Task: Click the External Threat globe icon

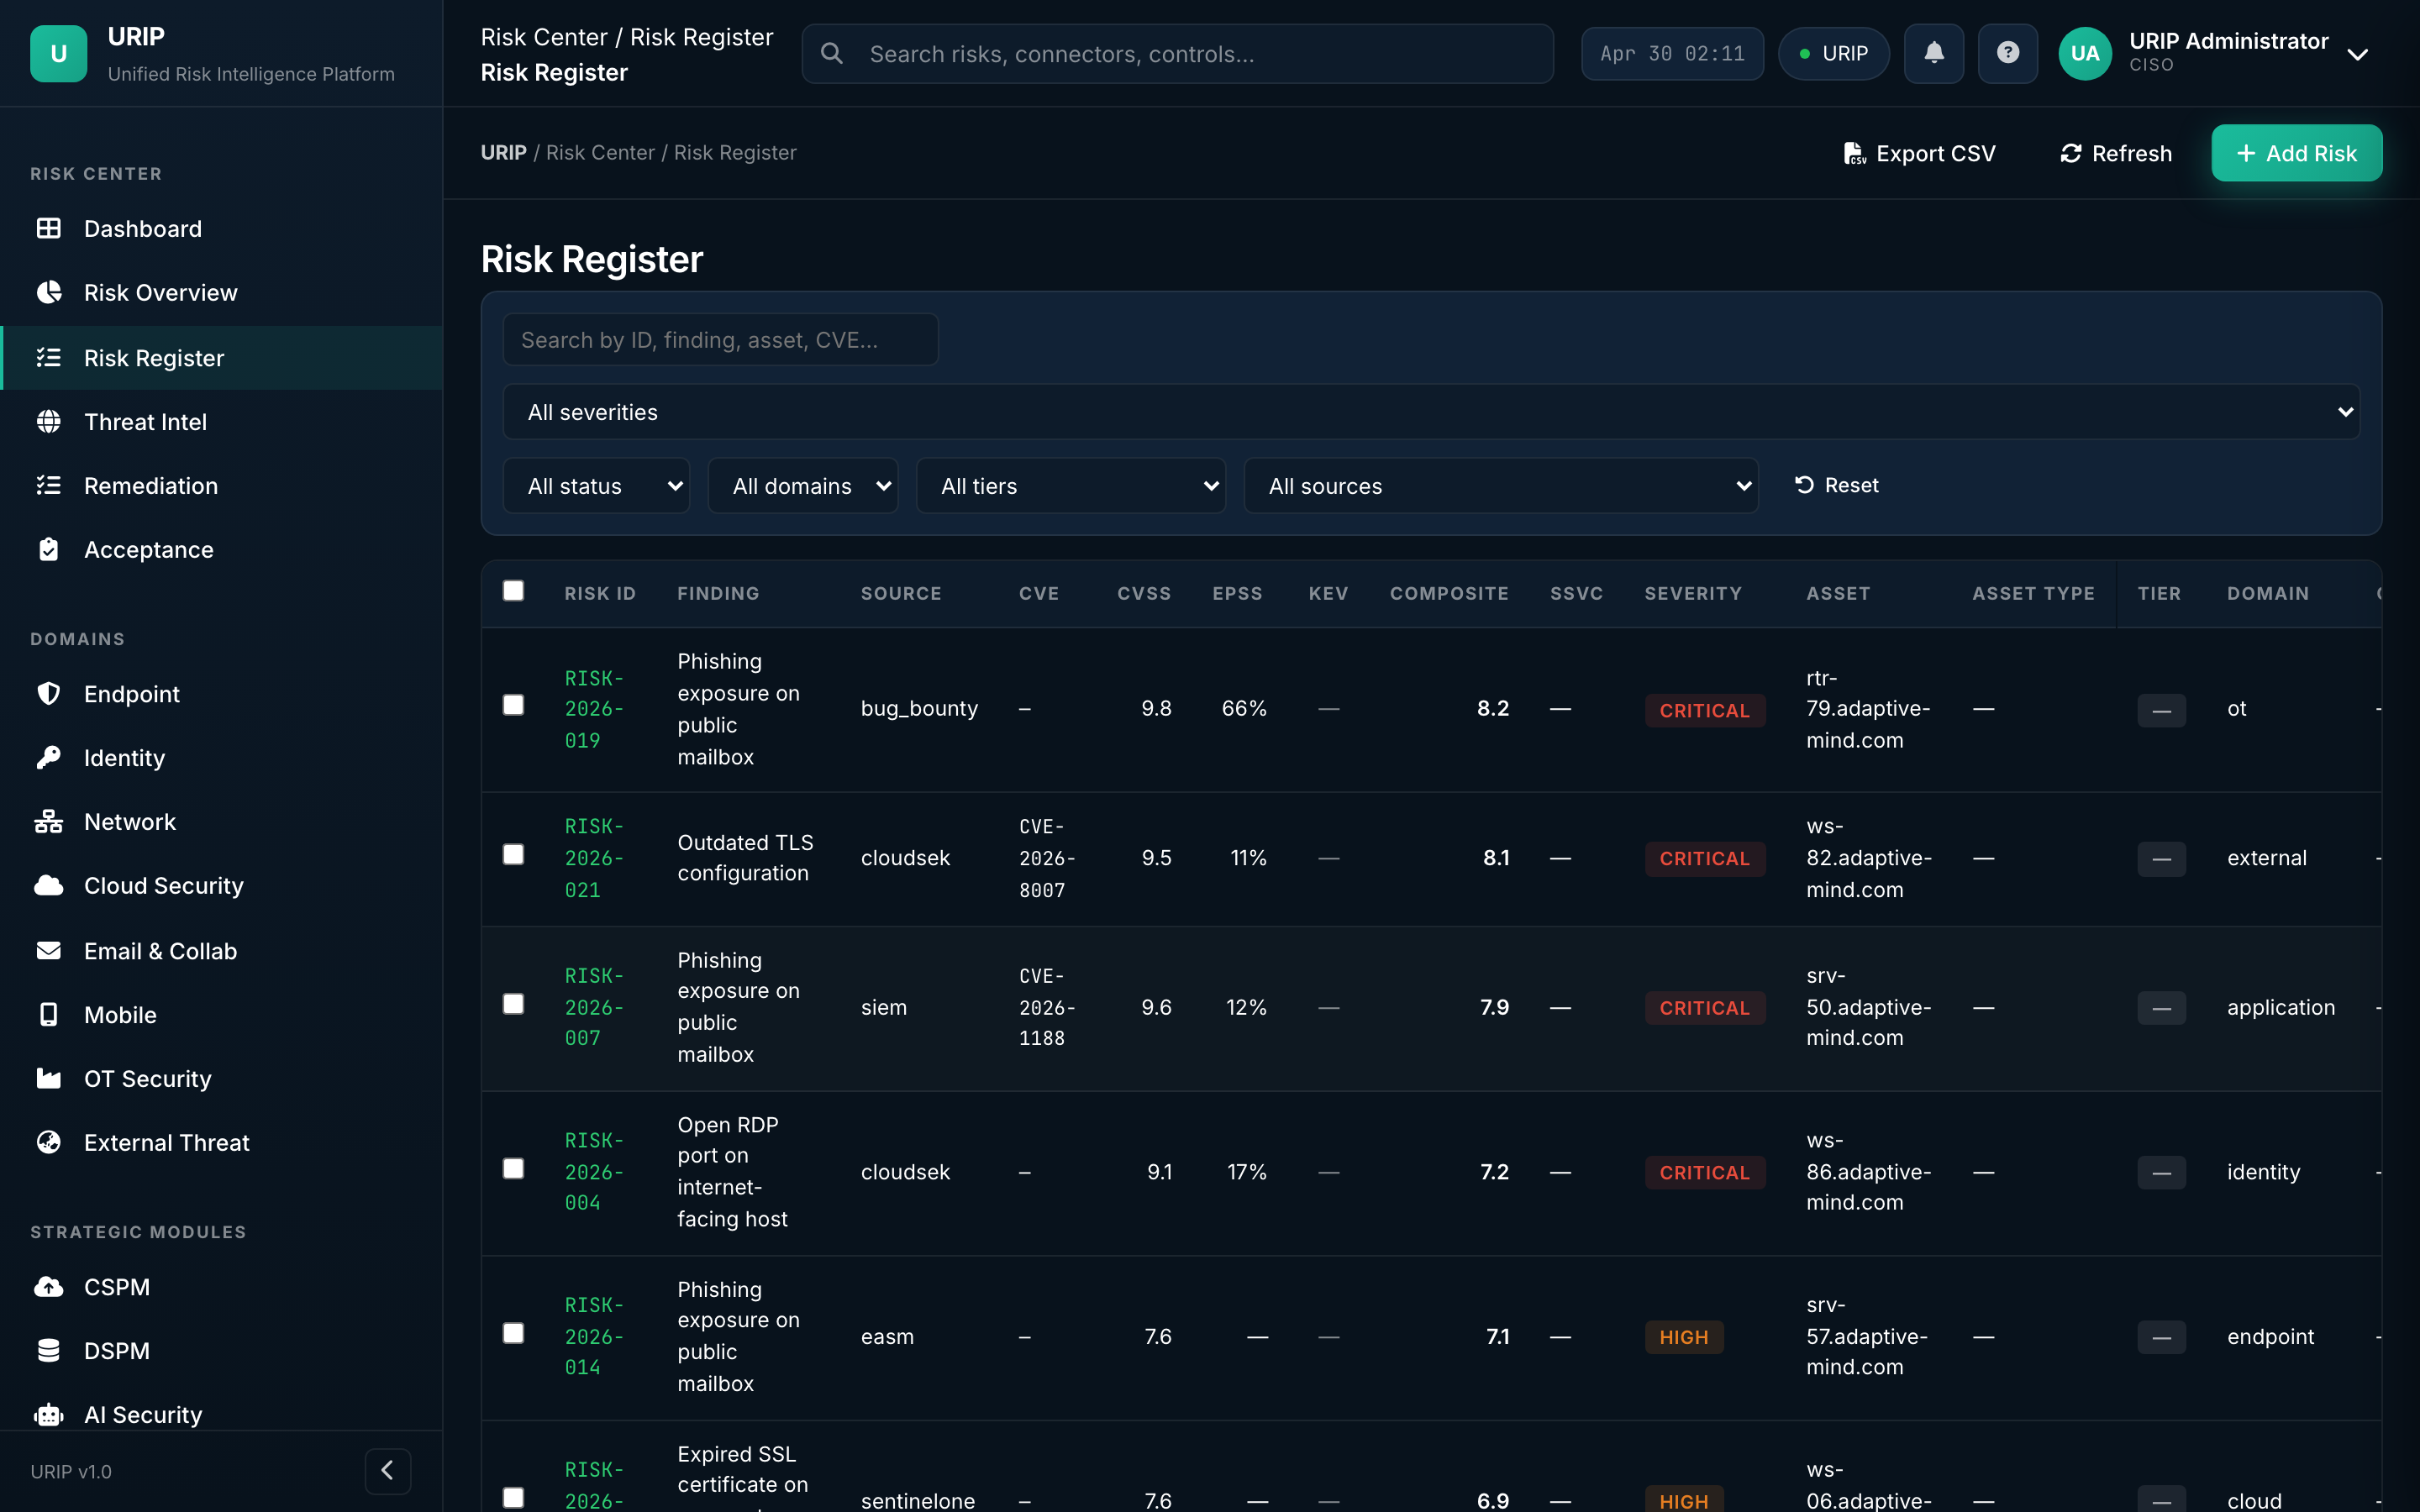Action: coord(48,1143)
